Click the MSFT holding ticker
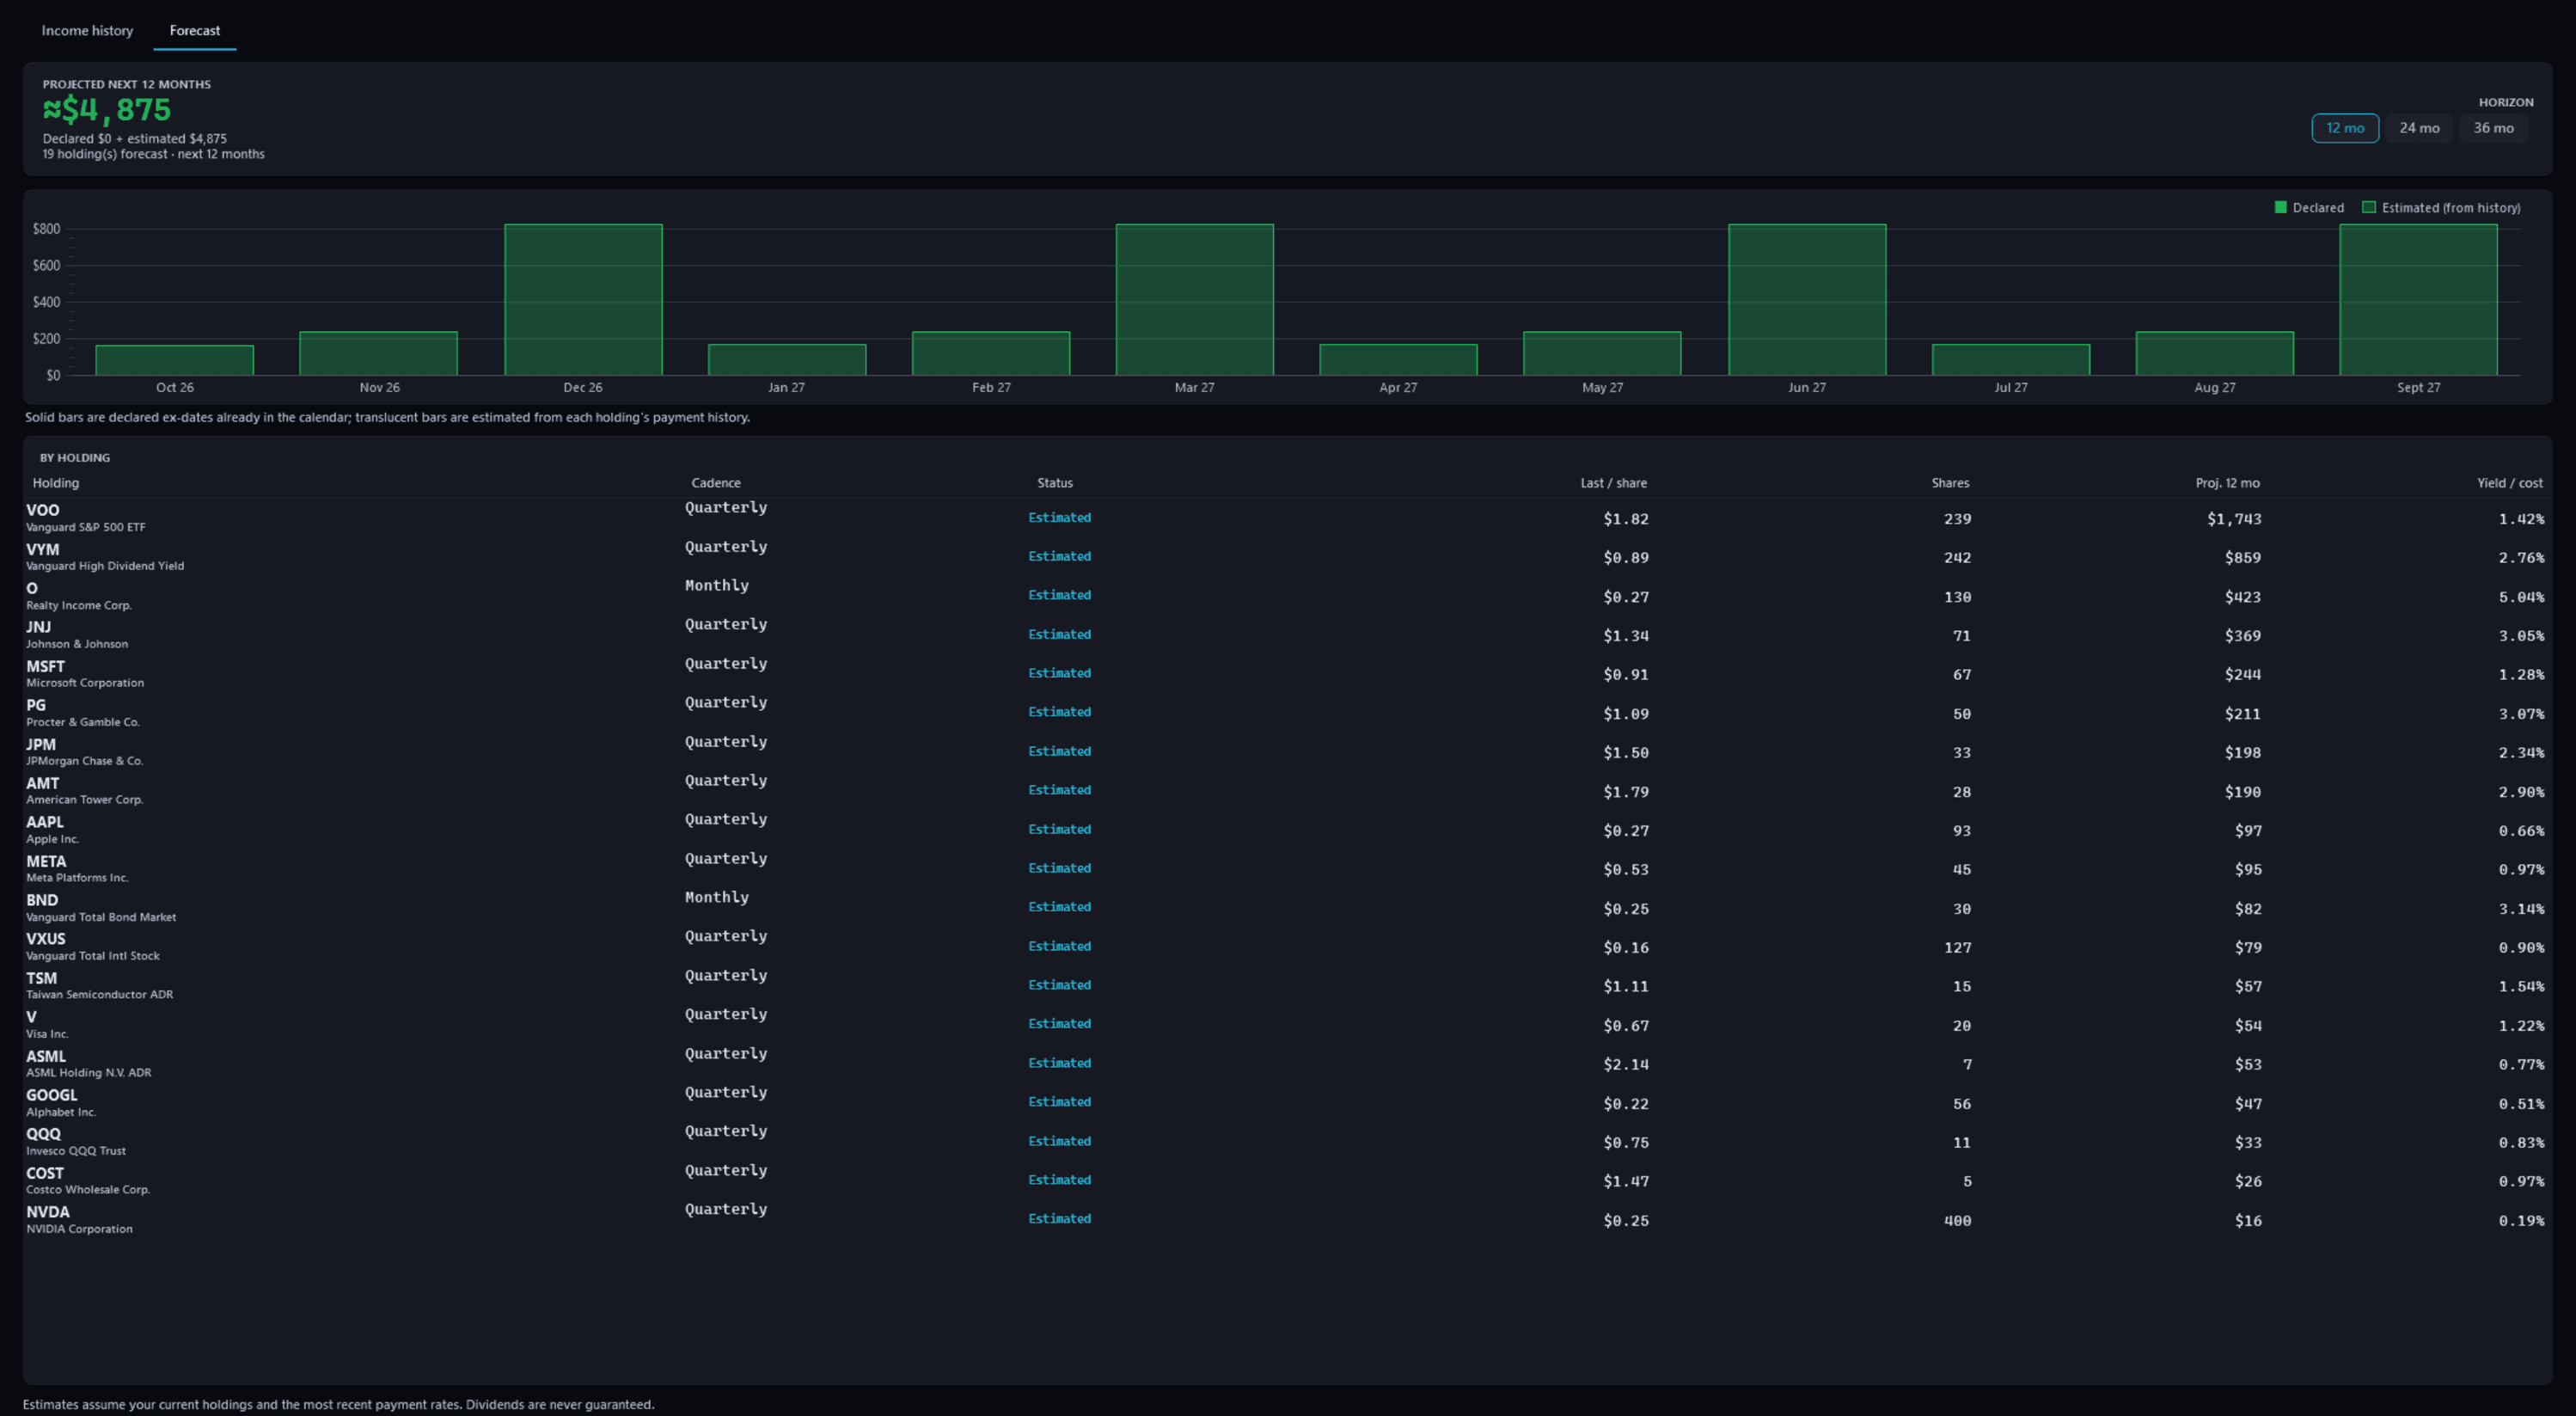The width and height of the screenshot is (2576, 1416). click(x=45, y=667)
